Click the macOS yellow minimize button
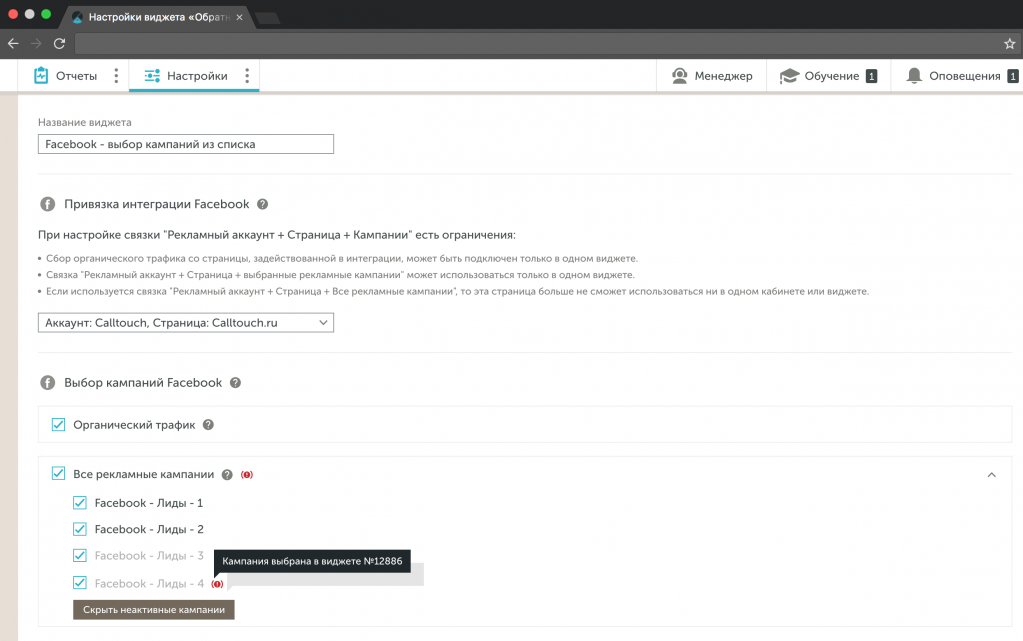Viewport: 1023px width, 641px height. pos(29,14)
